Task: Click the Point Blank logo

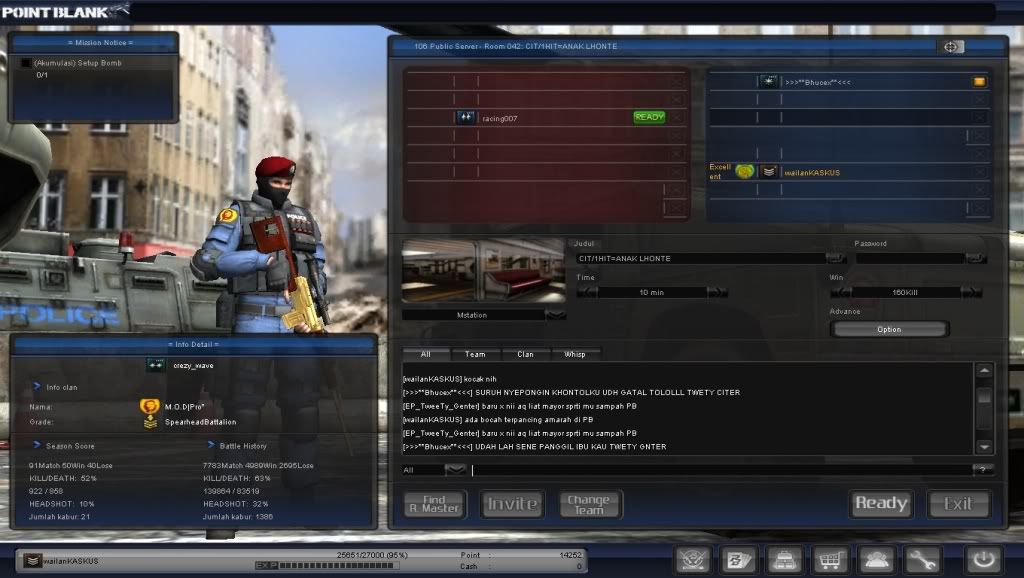Action: click(x=64, y=11)
